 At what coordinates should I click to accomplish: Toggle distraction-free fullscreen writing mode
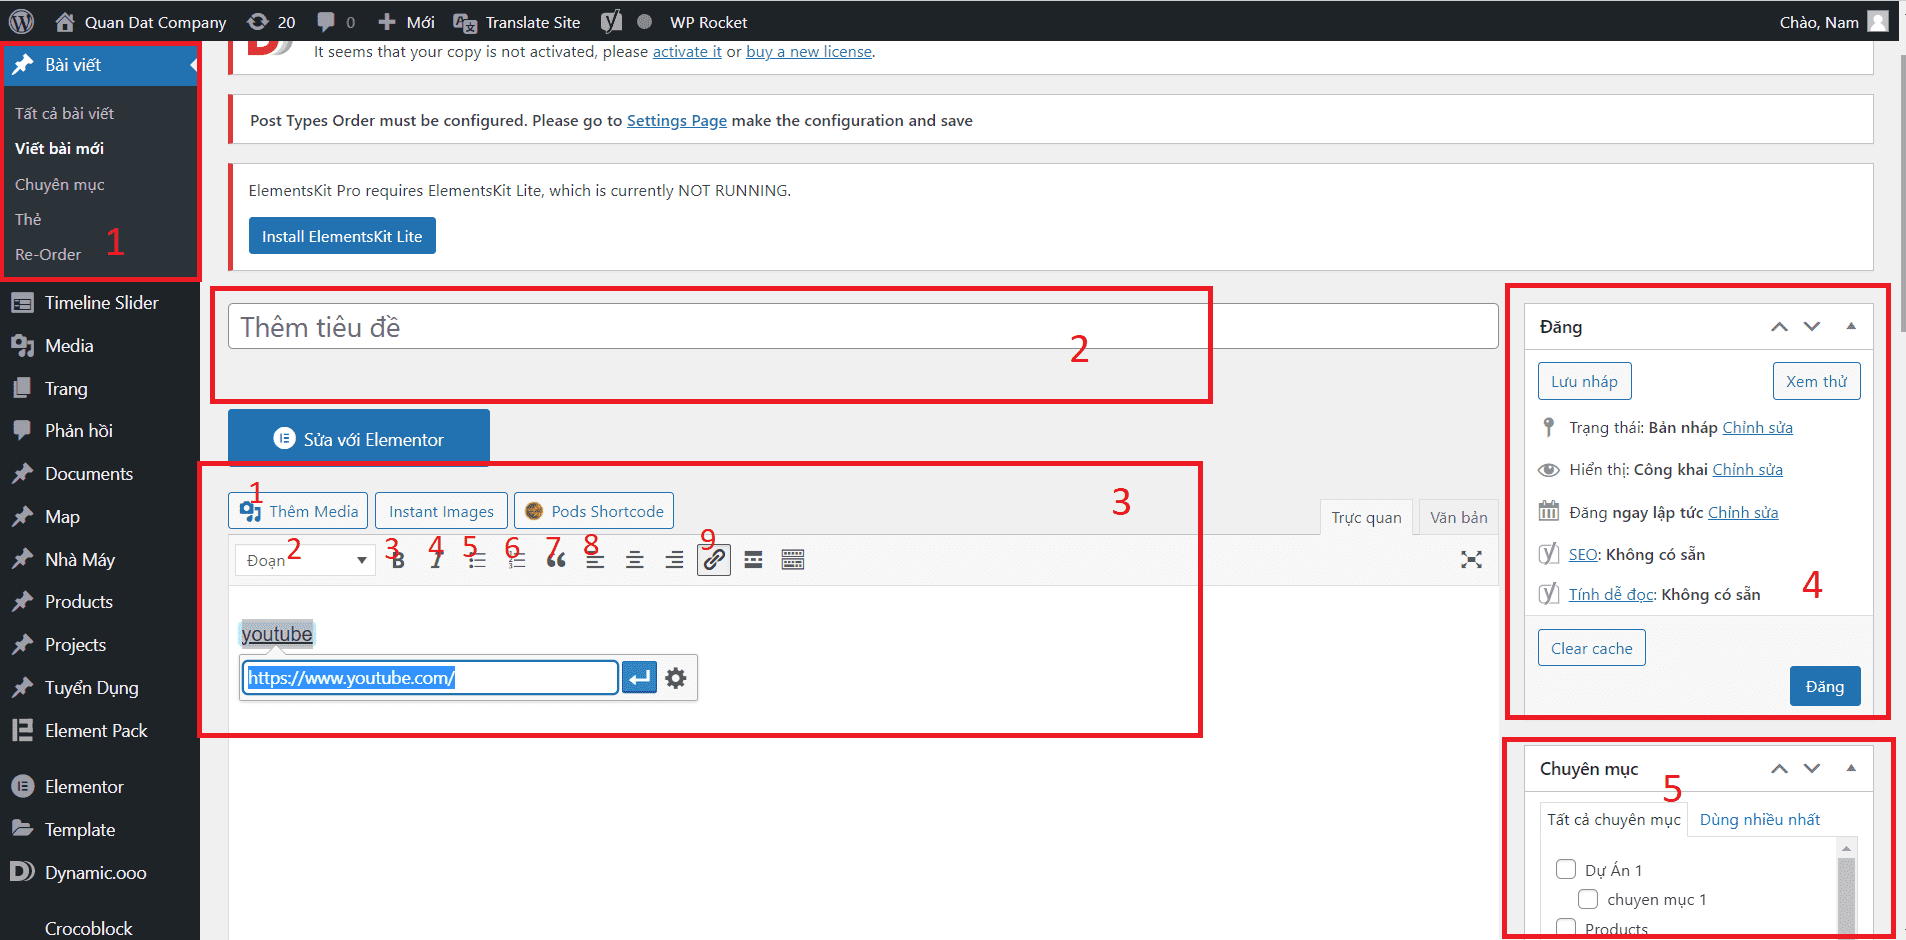pyautogui.click(x=1471, y=559)
